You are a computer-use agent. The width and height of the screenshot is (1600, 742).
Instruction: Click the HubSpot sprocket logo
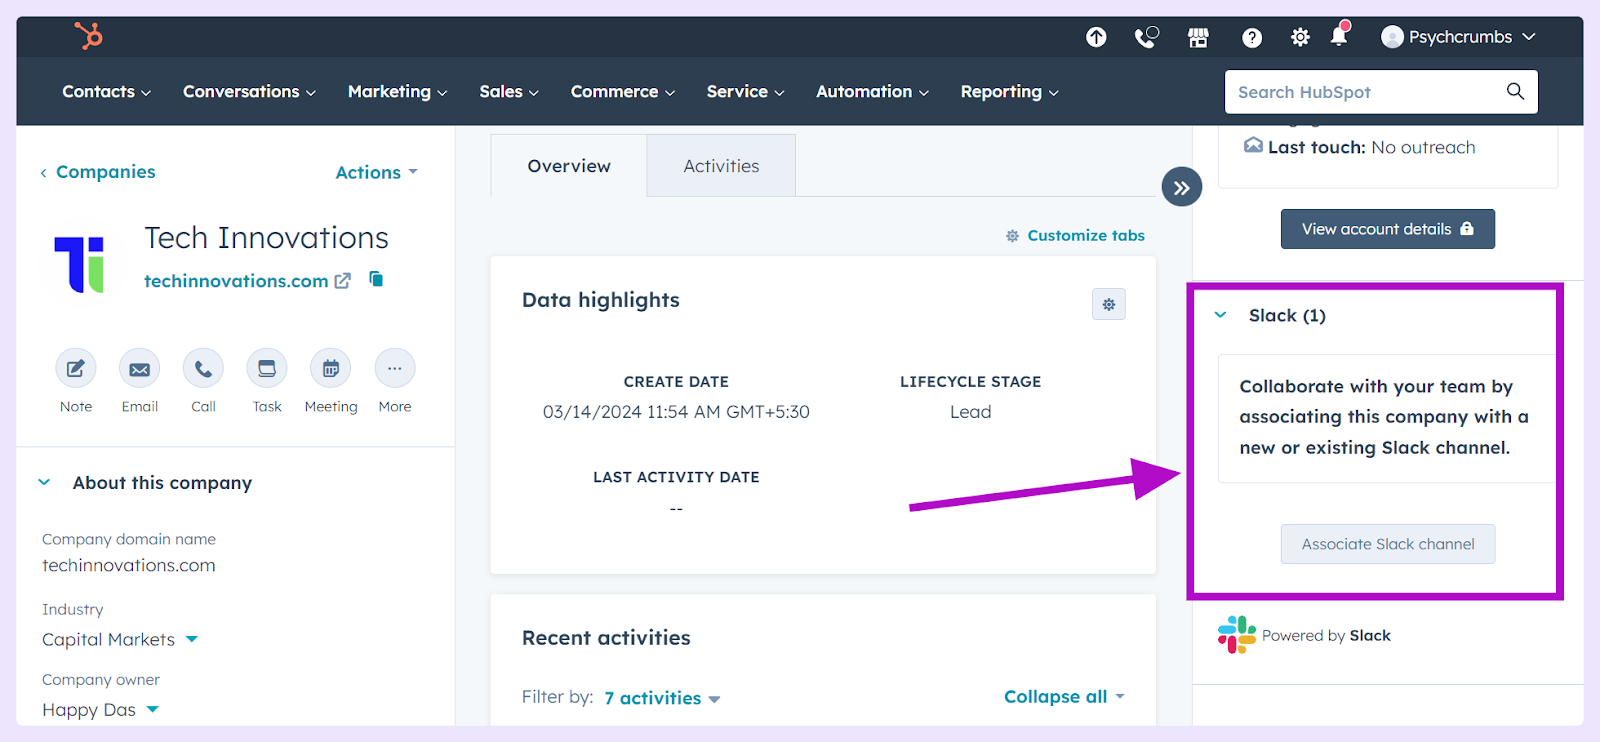coord(89,36)
